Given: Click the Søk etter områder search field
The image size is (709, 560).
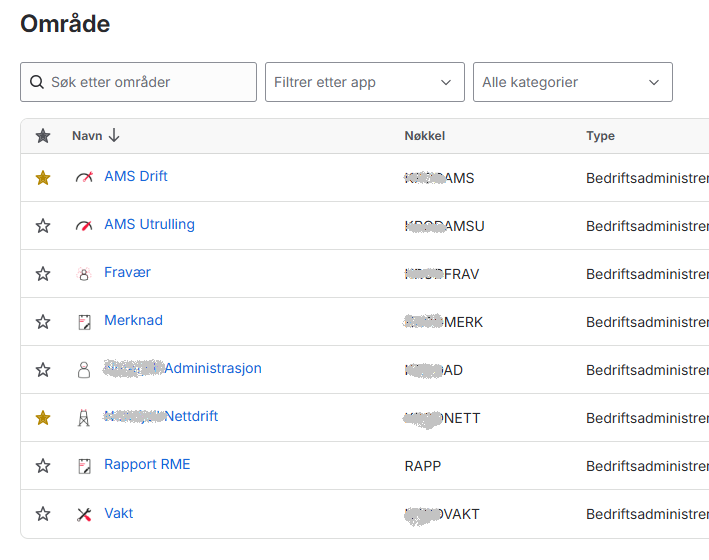Looking at the screenshot, I should click(x=148, y=82).
